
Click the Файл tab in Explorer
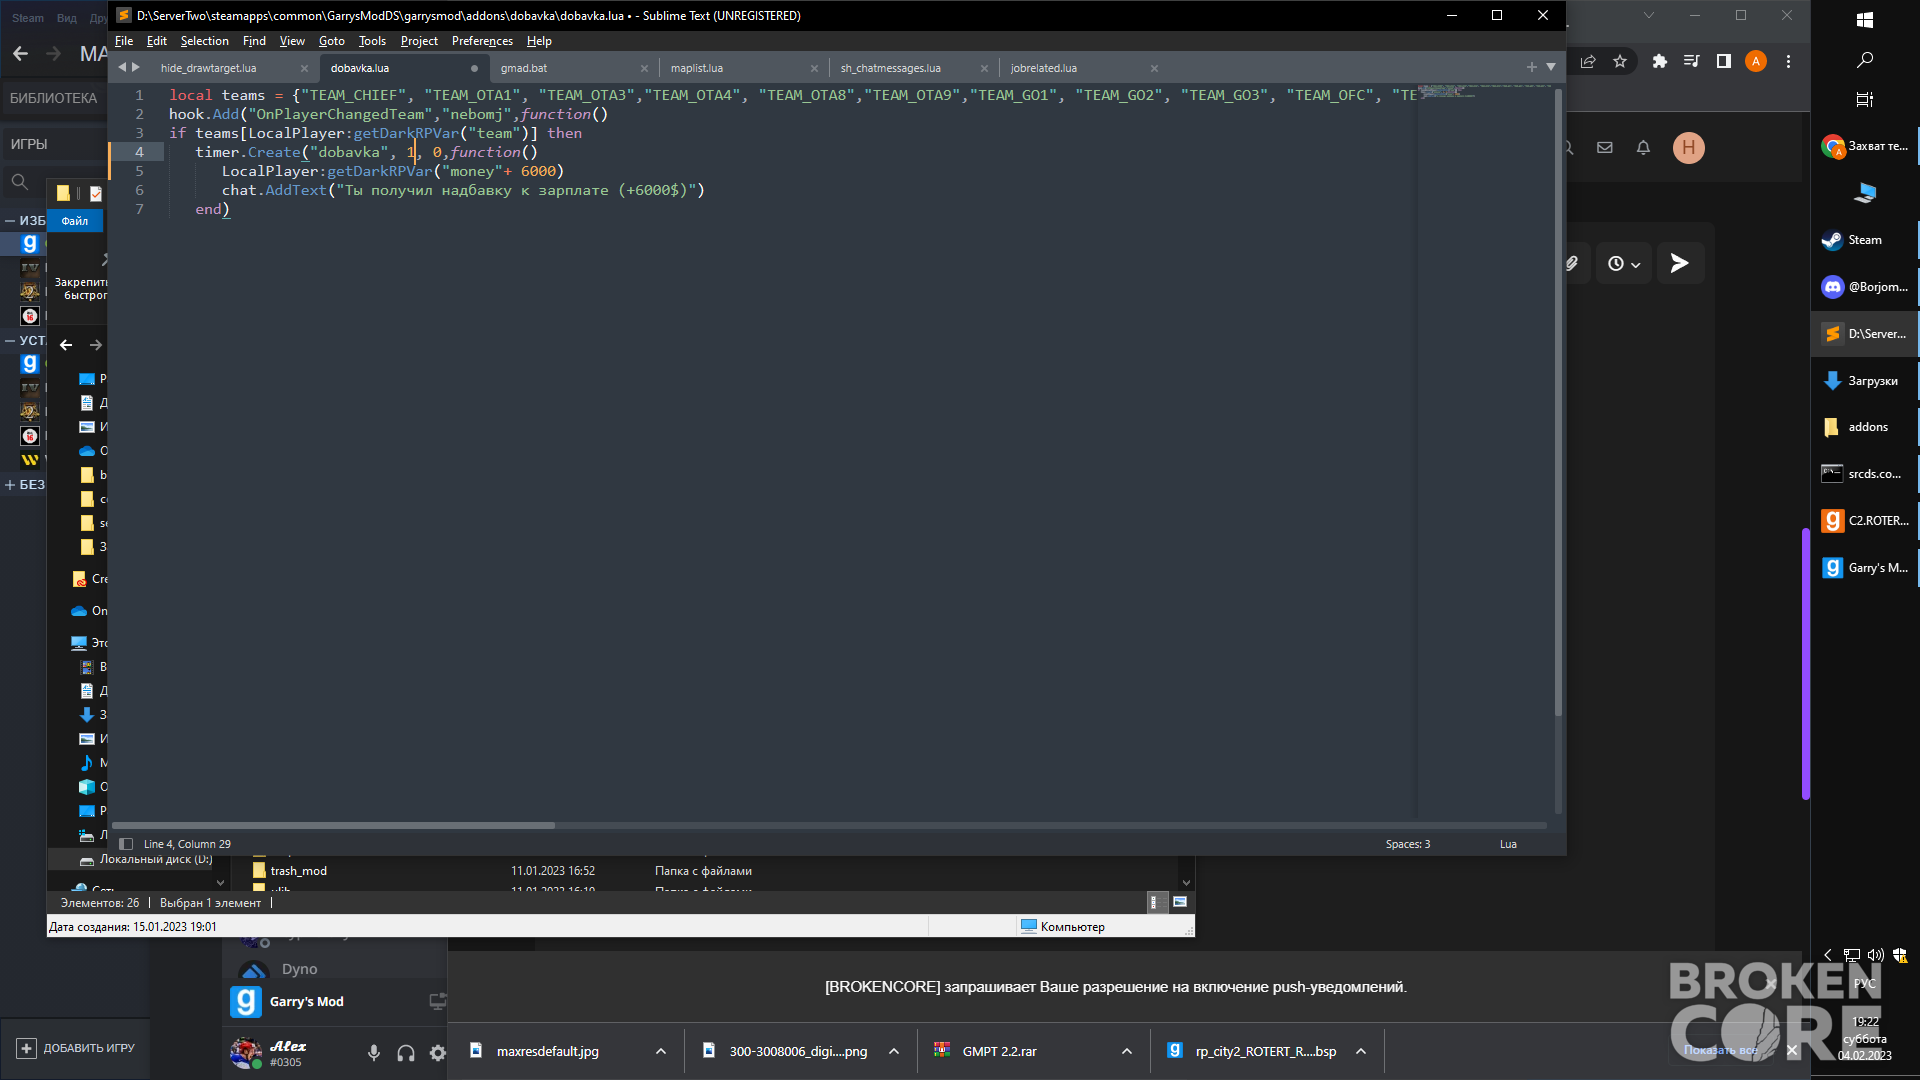(x=75, y=221)
